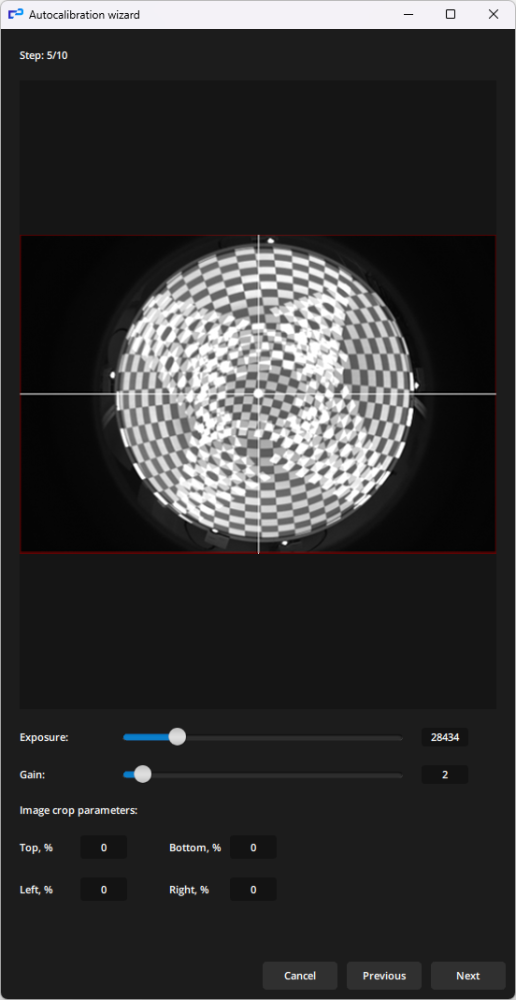Focus the Bottom % crop field
516x1000 pixels.
coord(253,848)
